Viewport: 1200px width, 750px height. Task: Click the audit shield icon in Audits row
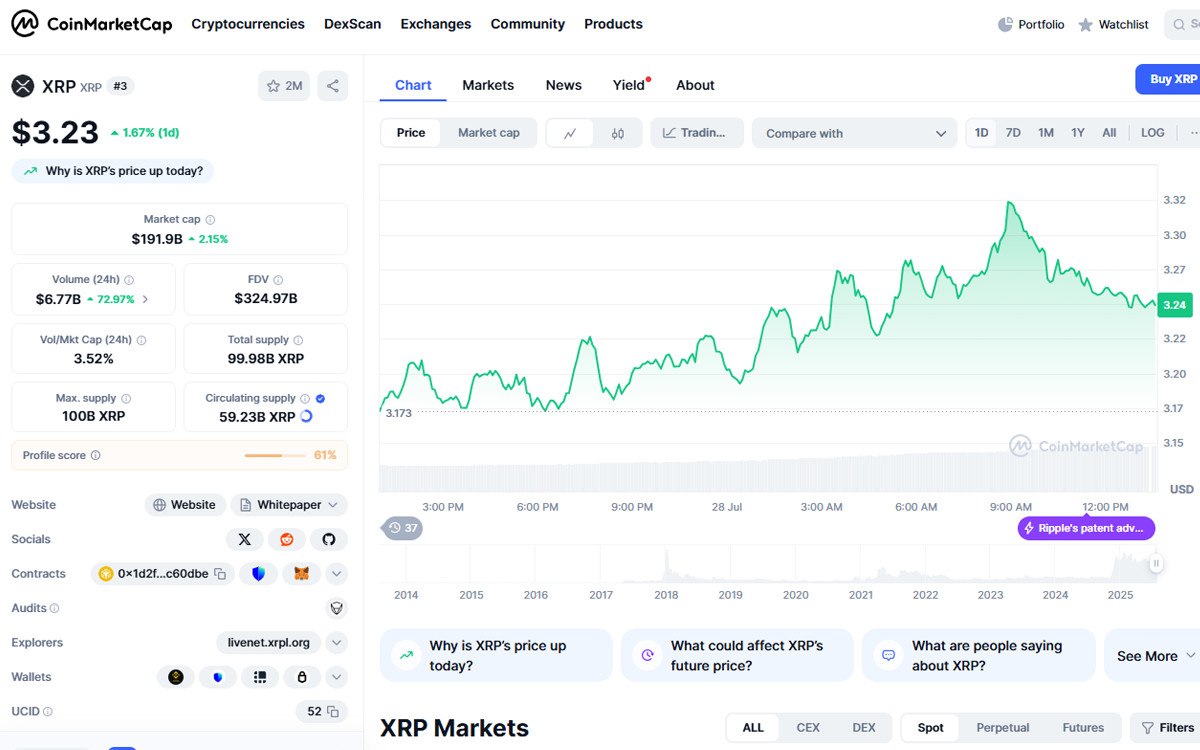[x=337, y=608]
